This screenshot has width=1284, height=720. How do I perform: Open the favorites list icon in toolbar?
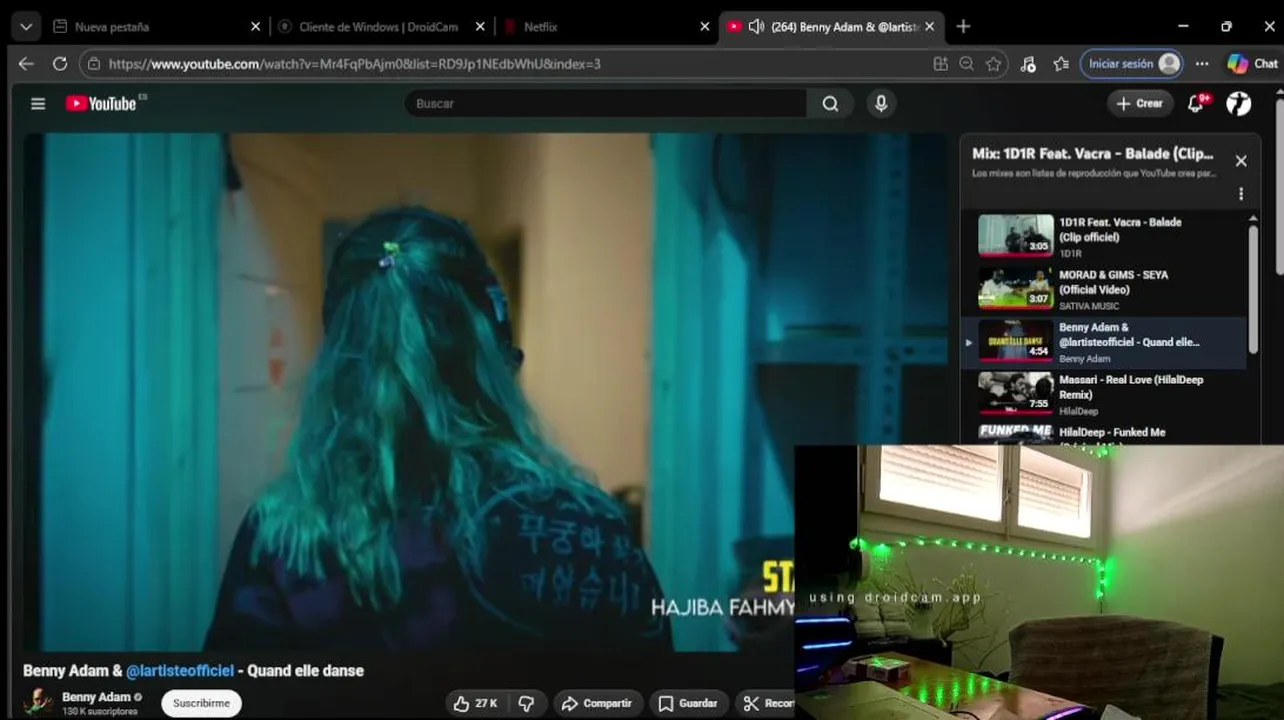click(x=1061, y=63)
